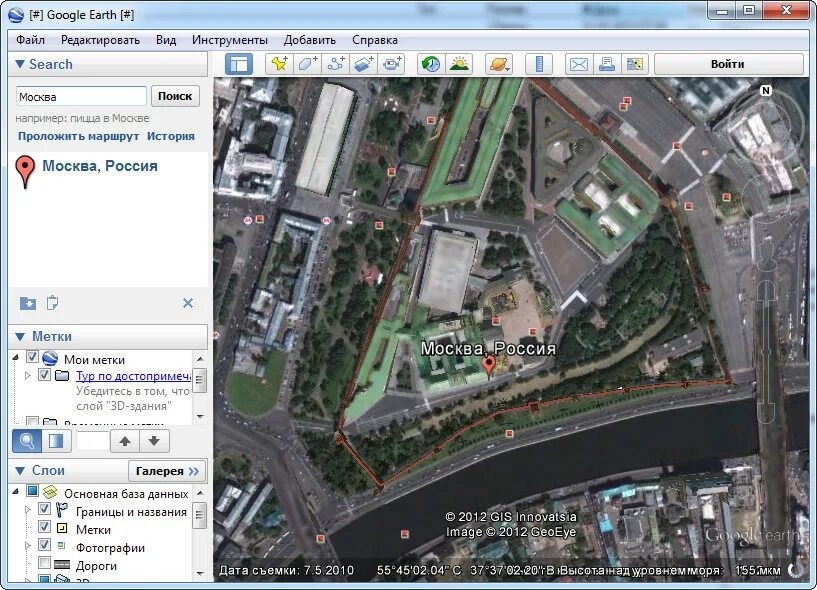
Task: Uncheck the Метки layer checkbox
Action: point(44,526)
